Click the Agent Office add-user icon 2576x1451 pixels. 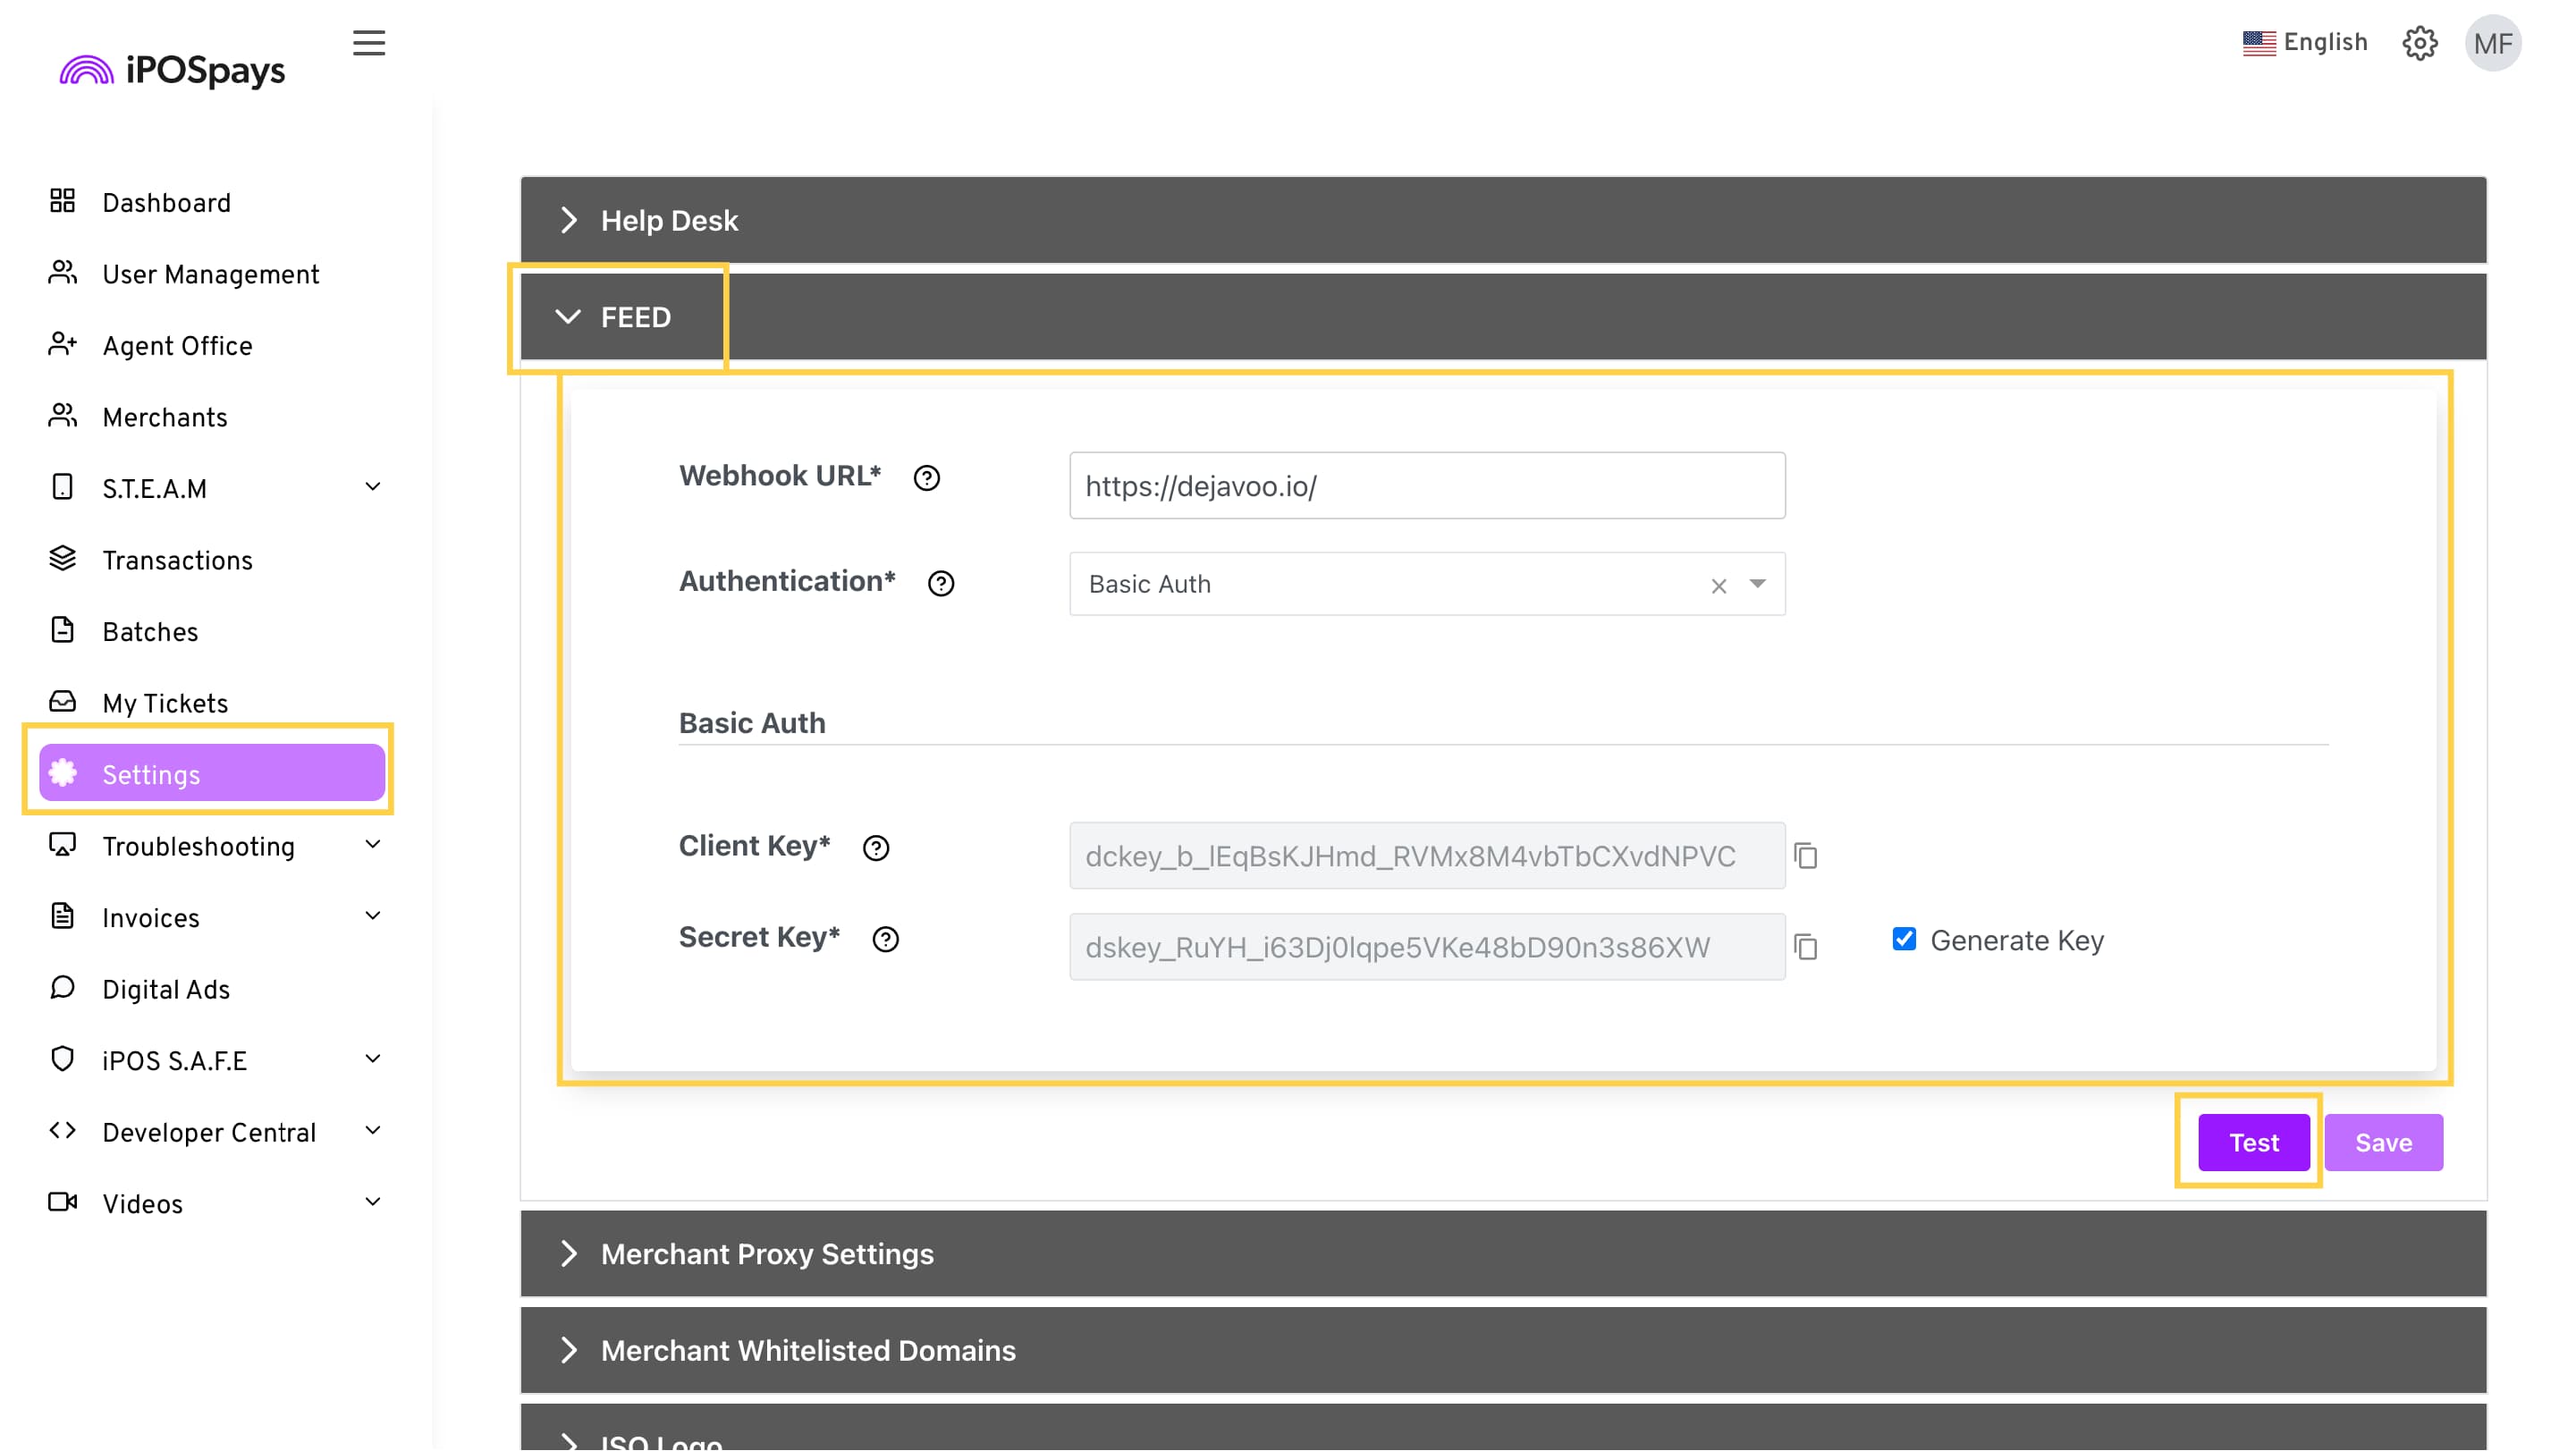62,344
